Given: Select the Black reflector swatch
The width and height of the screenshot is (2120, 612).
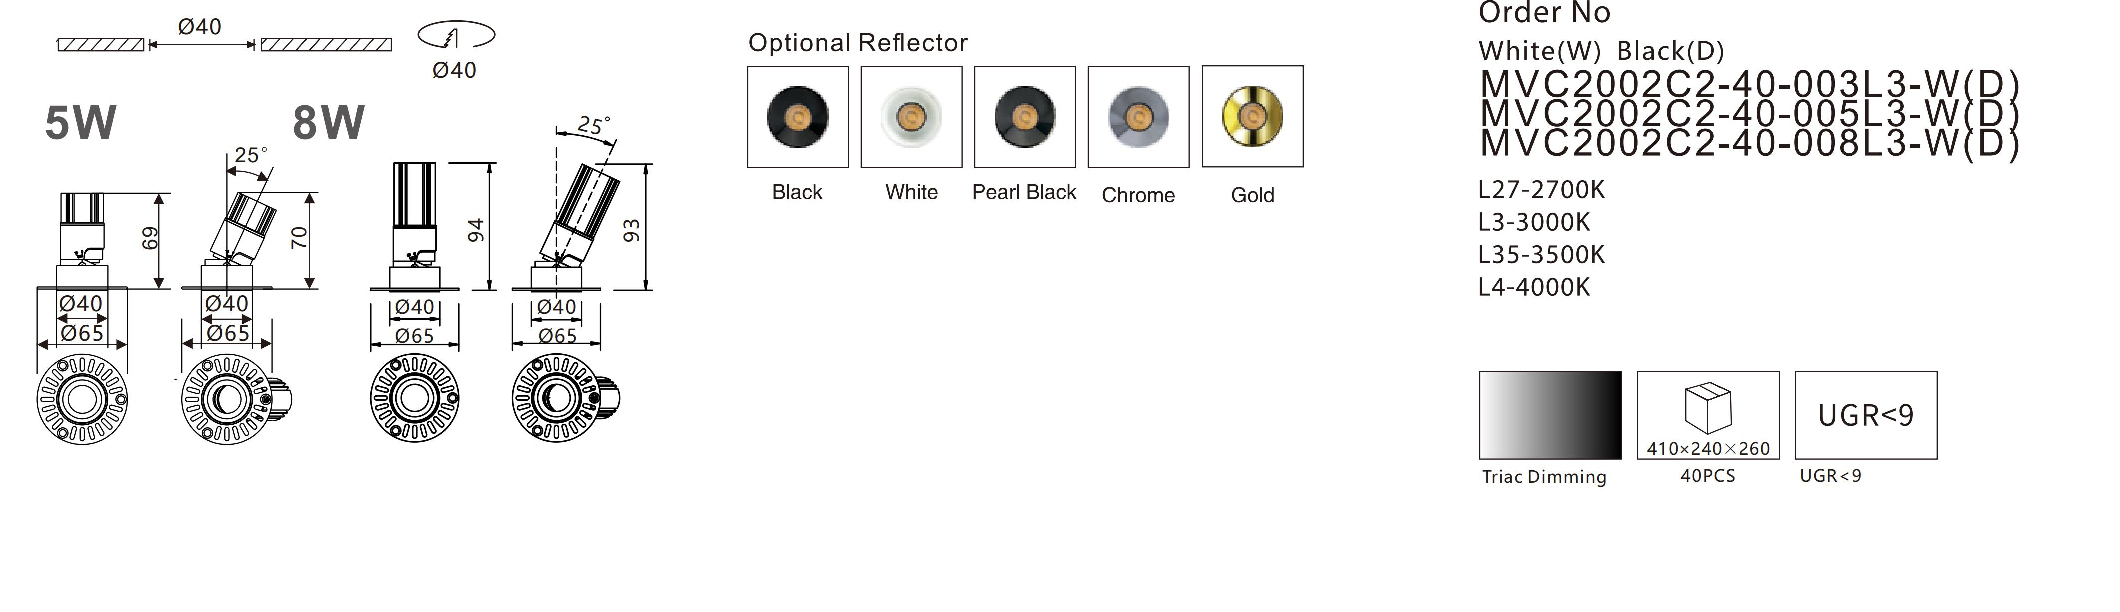Looking at the screenshot, I should (797, 117).
